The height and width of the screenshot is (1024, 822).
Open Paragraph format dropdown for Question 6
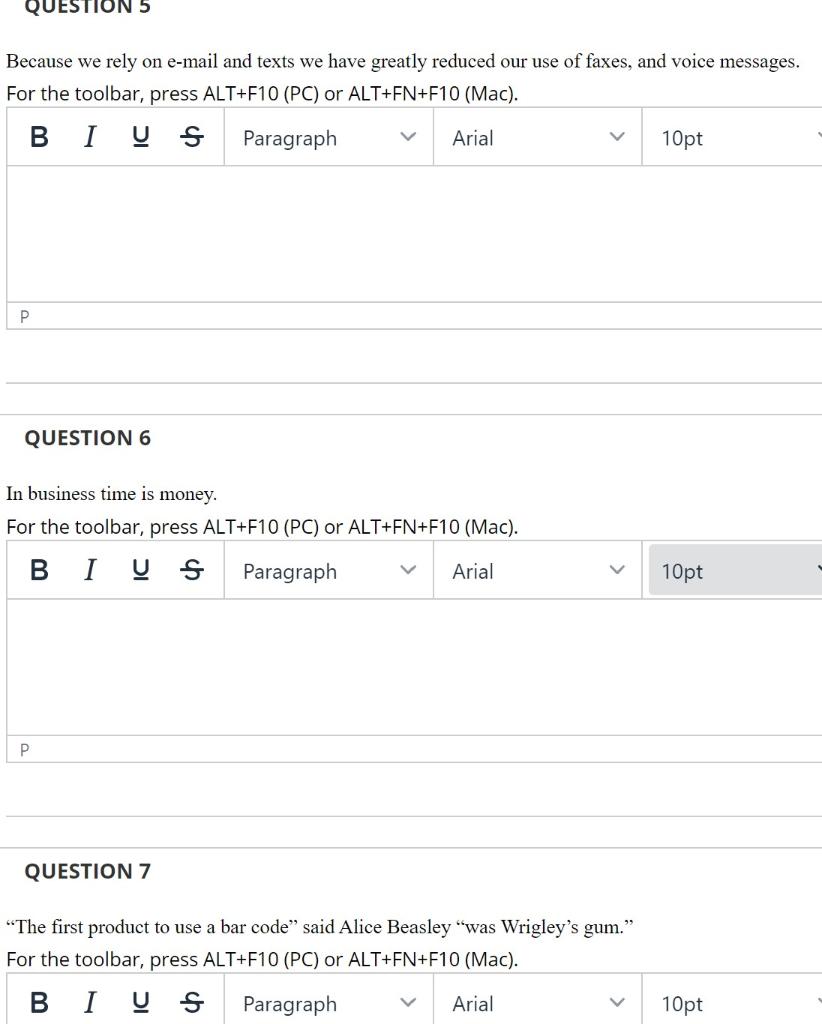(x=328, y=571)
